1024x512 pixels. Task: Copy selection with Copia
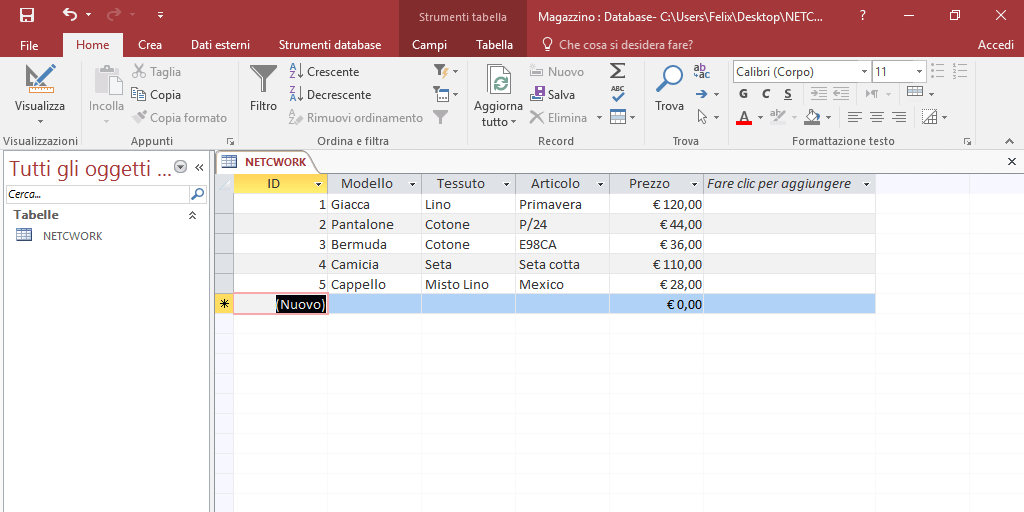click(156, 95)
